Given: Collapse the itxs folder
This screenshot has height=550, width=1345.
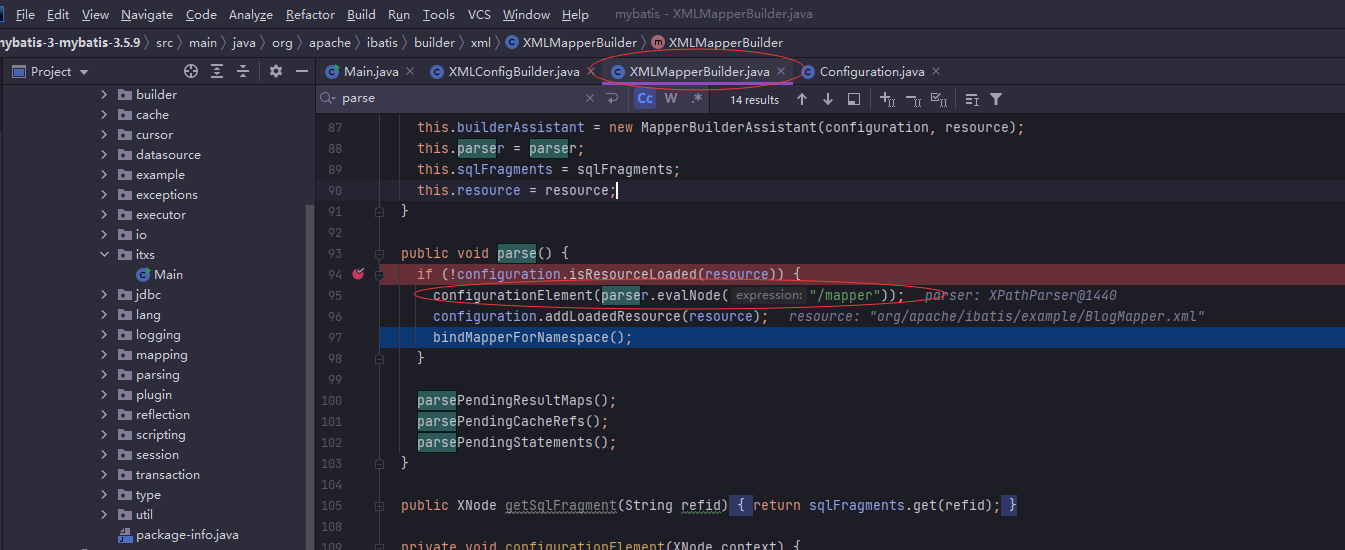Looking at the screenshot, I should coord(104,255).
